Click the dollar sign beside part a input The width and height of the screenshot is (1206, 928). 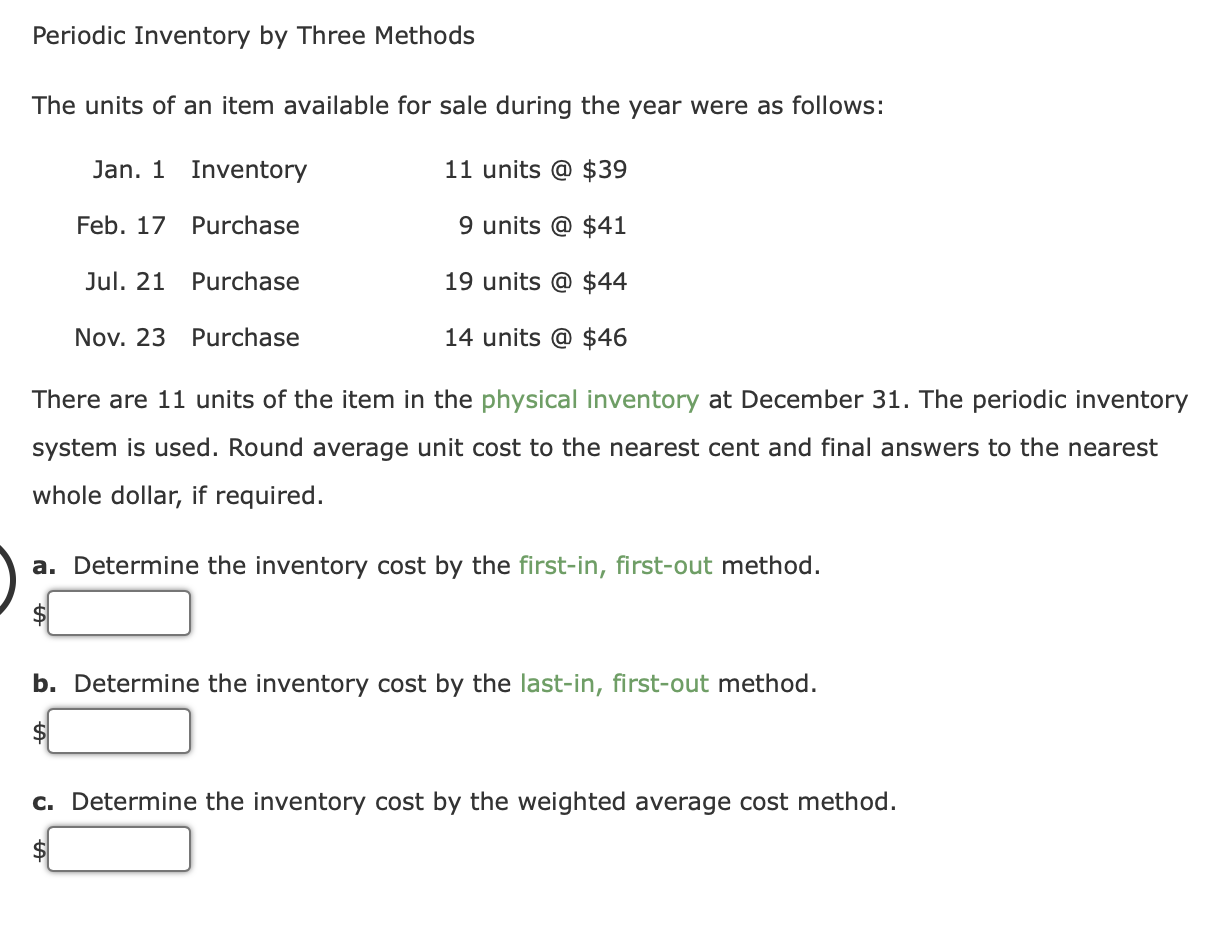(38, 615)
